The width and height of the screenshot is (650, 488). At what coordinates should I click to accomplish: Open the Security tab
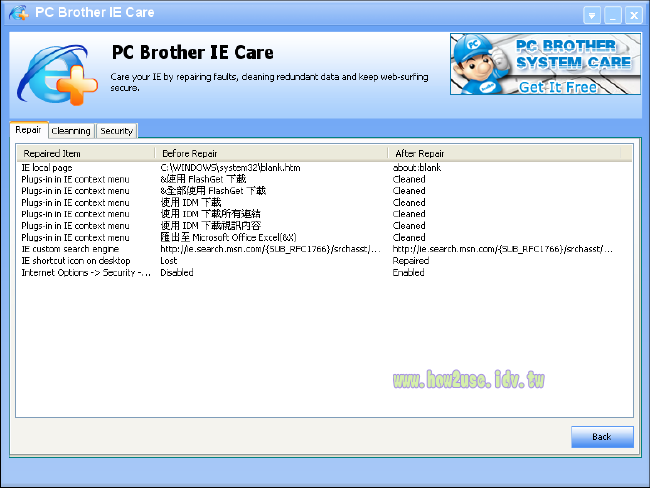point(116,131)
